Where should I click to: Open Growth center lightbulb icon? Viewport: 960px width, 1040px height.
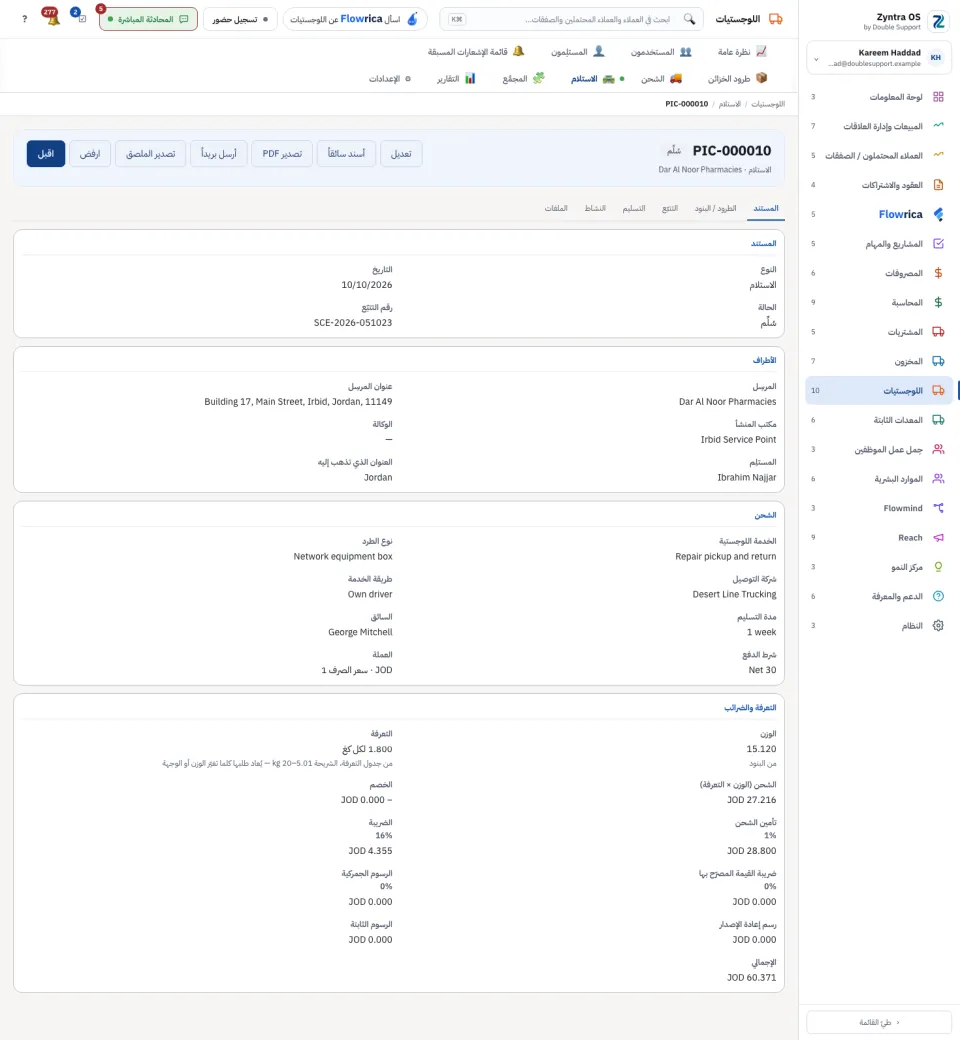[938, 566]
